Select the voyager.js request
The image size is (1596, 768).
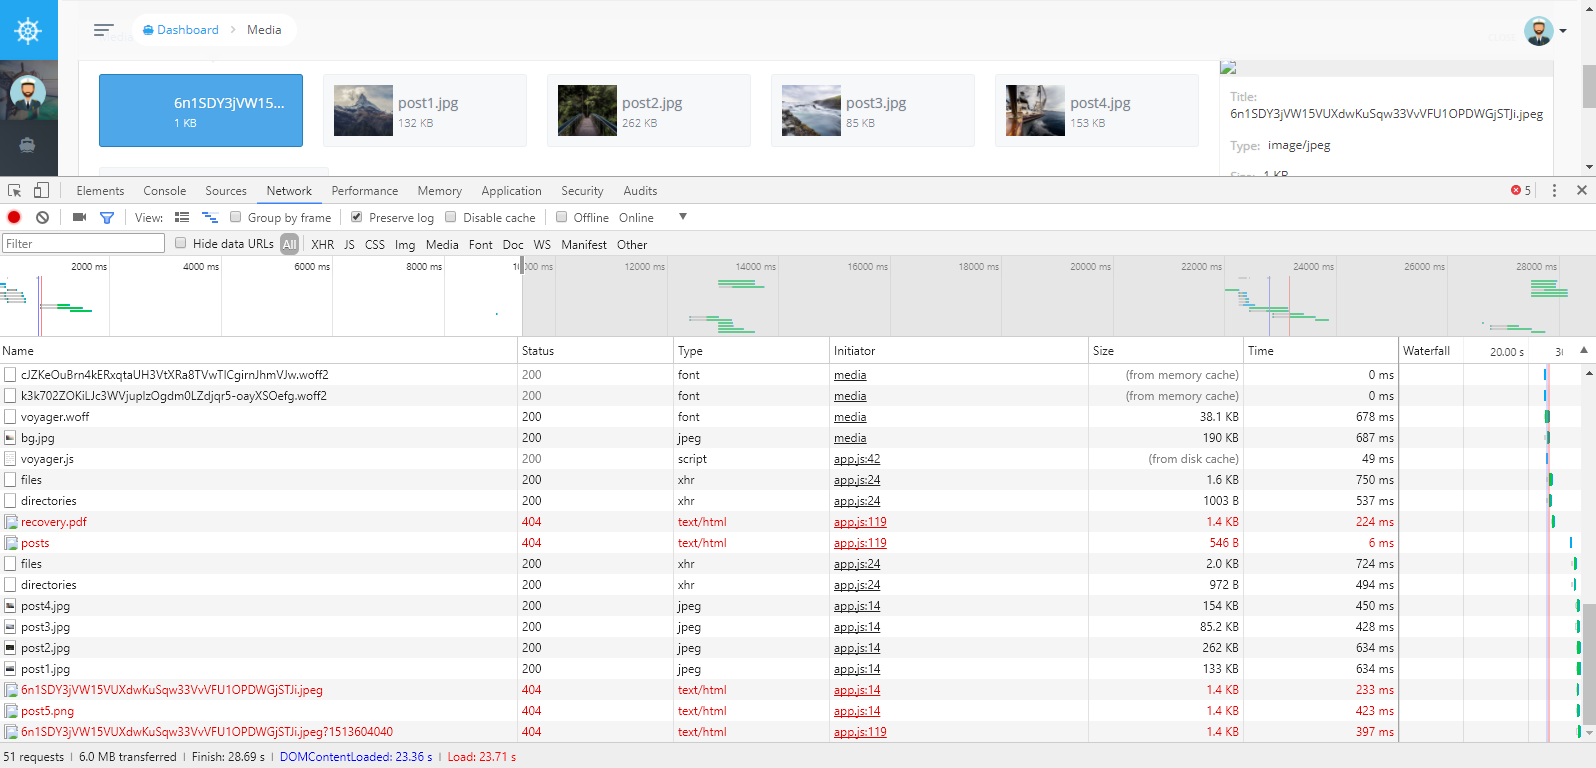(x=698, y=459)
